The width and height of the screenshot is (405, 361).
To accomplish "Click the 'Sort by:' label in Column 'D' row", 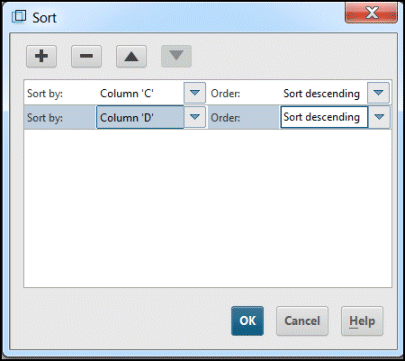I will pyautogui.click(x=45, y=118).
